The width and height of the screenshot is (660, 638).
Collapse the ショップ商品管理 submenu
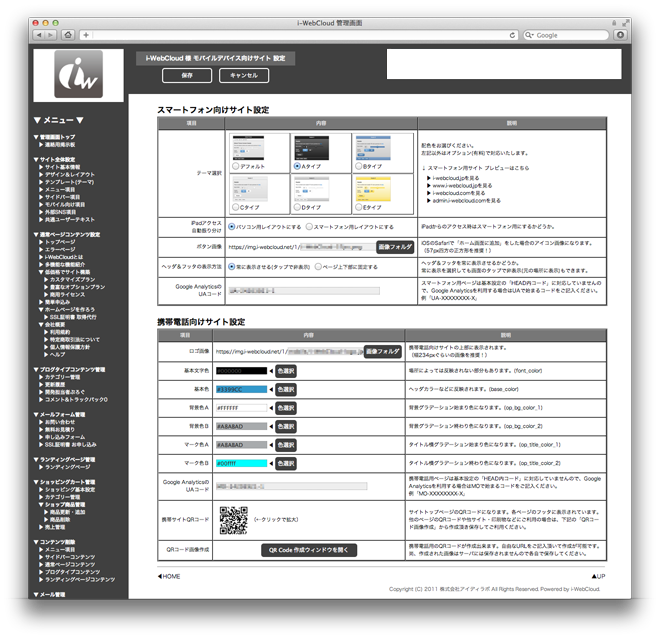(41, 505)
